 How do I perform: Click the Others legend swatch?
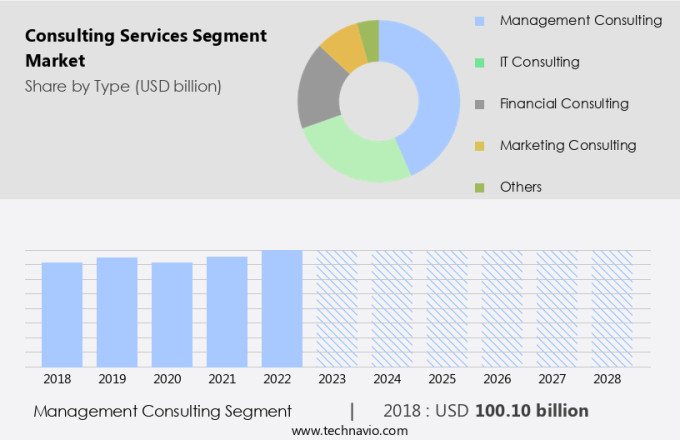(x=480, y=187)
